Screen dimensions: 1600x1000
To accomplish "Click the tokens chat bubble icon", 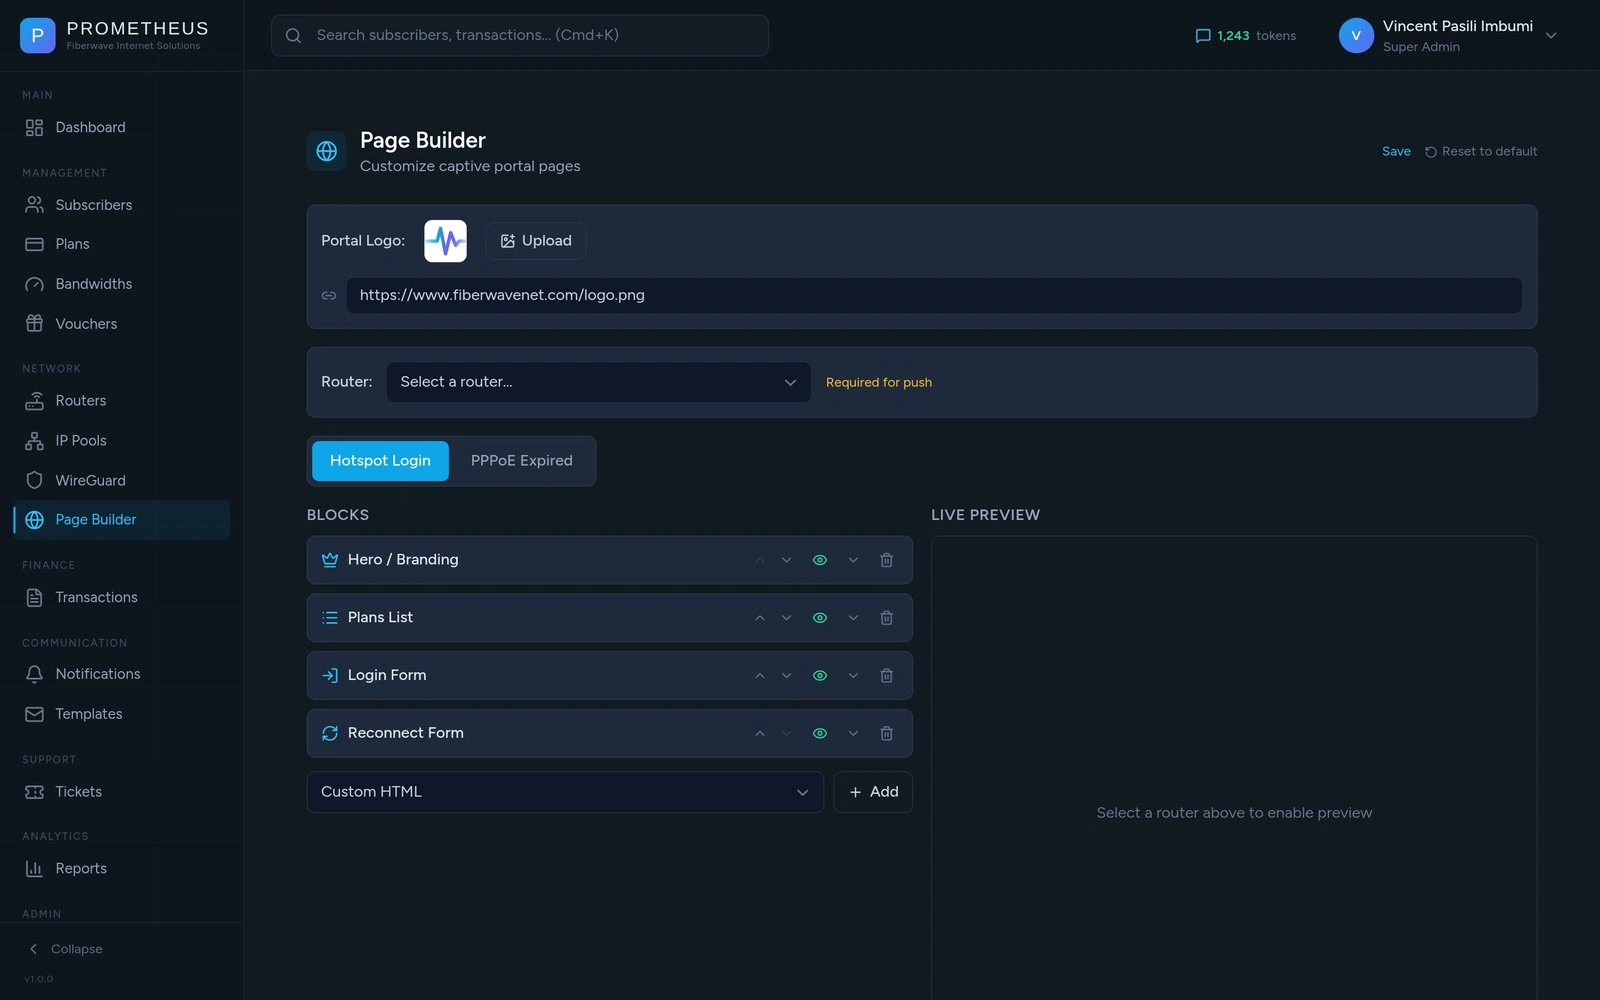I will tap(1203, 35).
